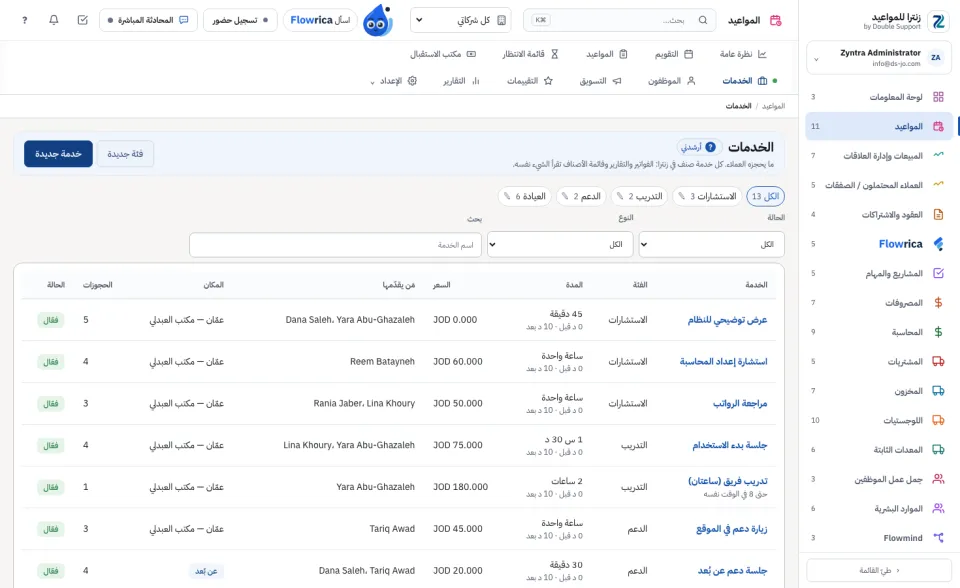Collapse the sidebar with طيّ القائمة
Viewport: 960px width, 588px height.
(x=879, y=570)
